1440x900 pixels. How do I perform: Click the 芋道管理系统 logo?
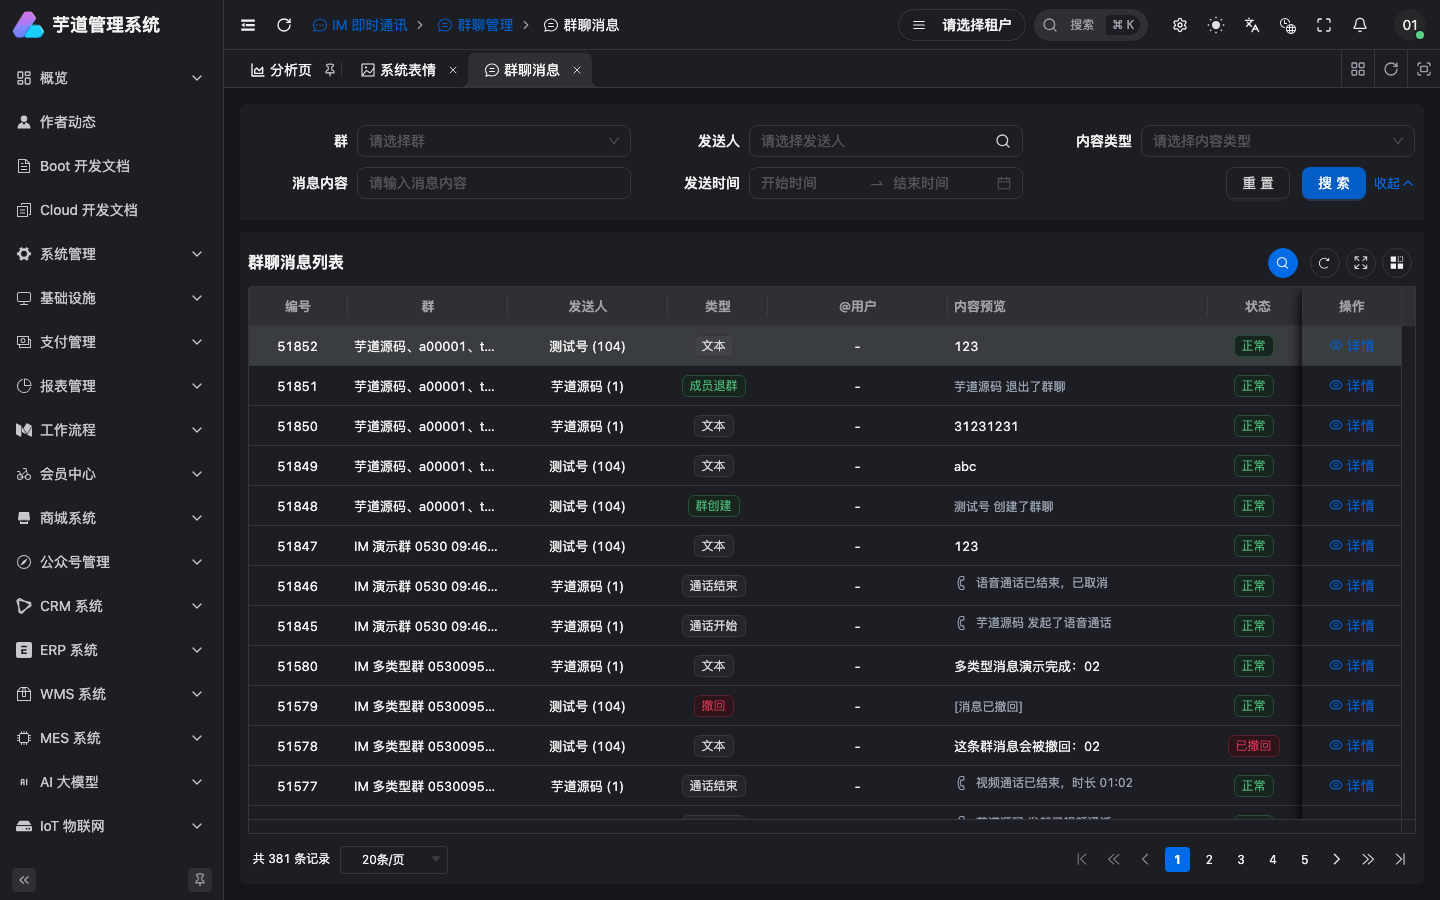click(x=87, y=25)
